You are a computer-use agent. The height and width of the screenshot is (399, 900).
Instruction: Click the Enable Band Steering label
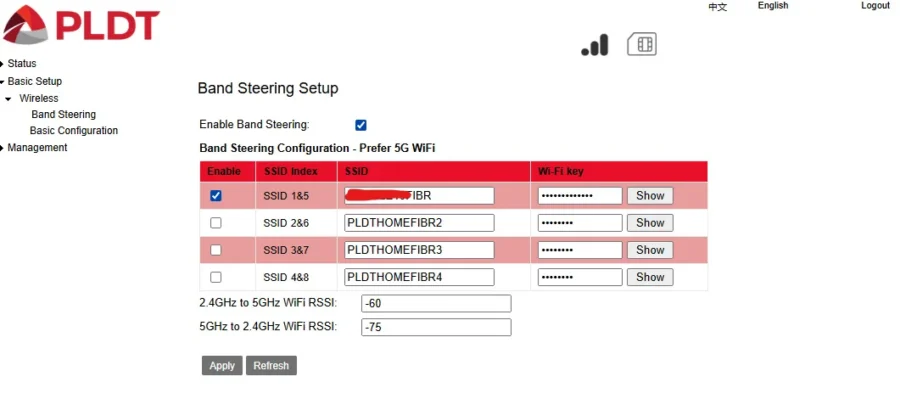(x=254, y=125)
